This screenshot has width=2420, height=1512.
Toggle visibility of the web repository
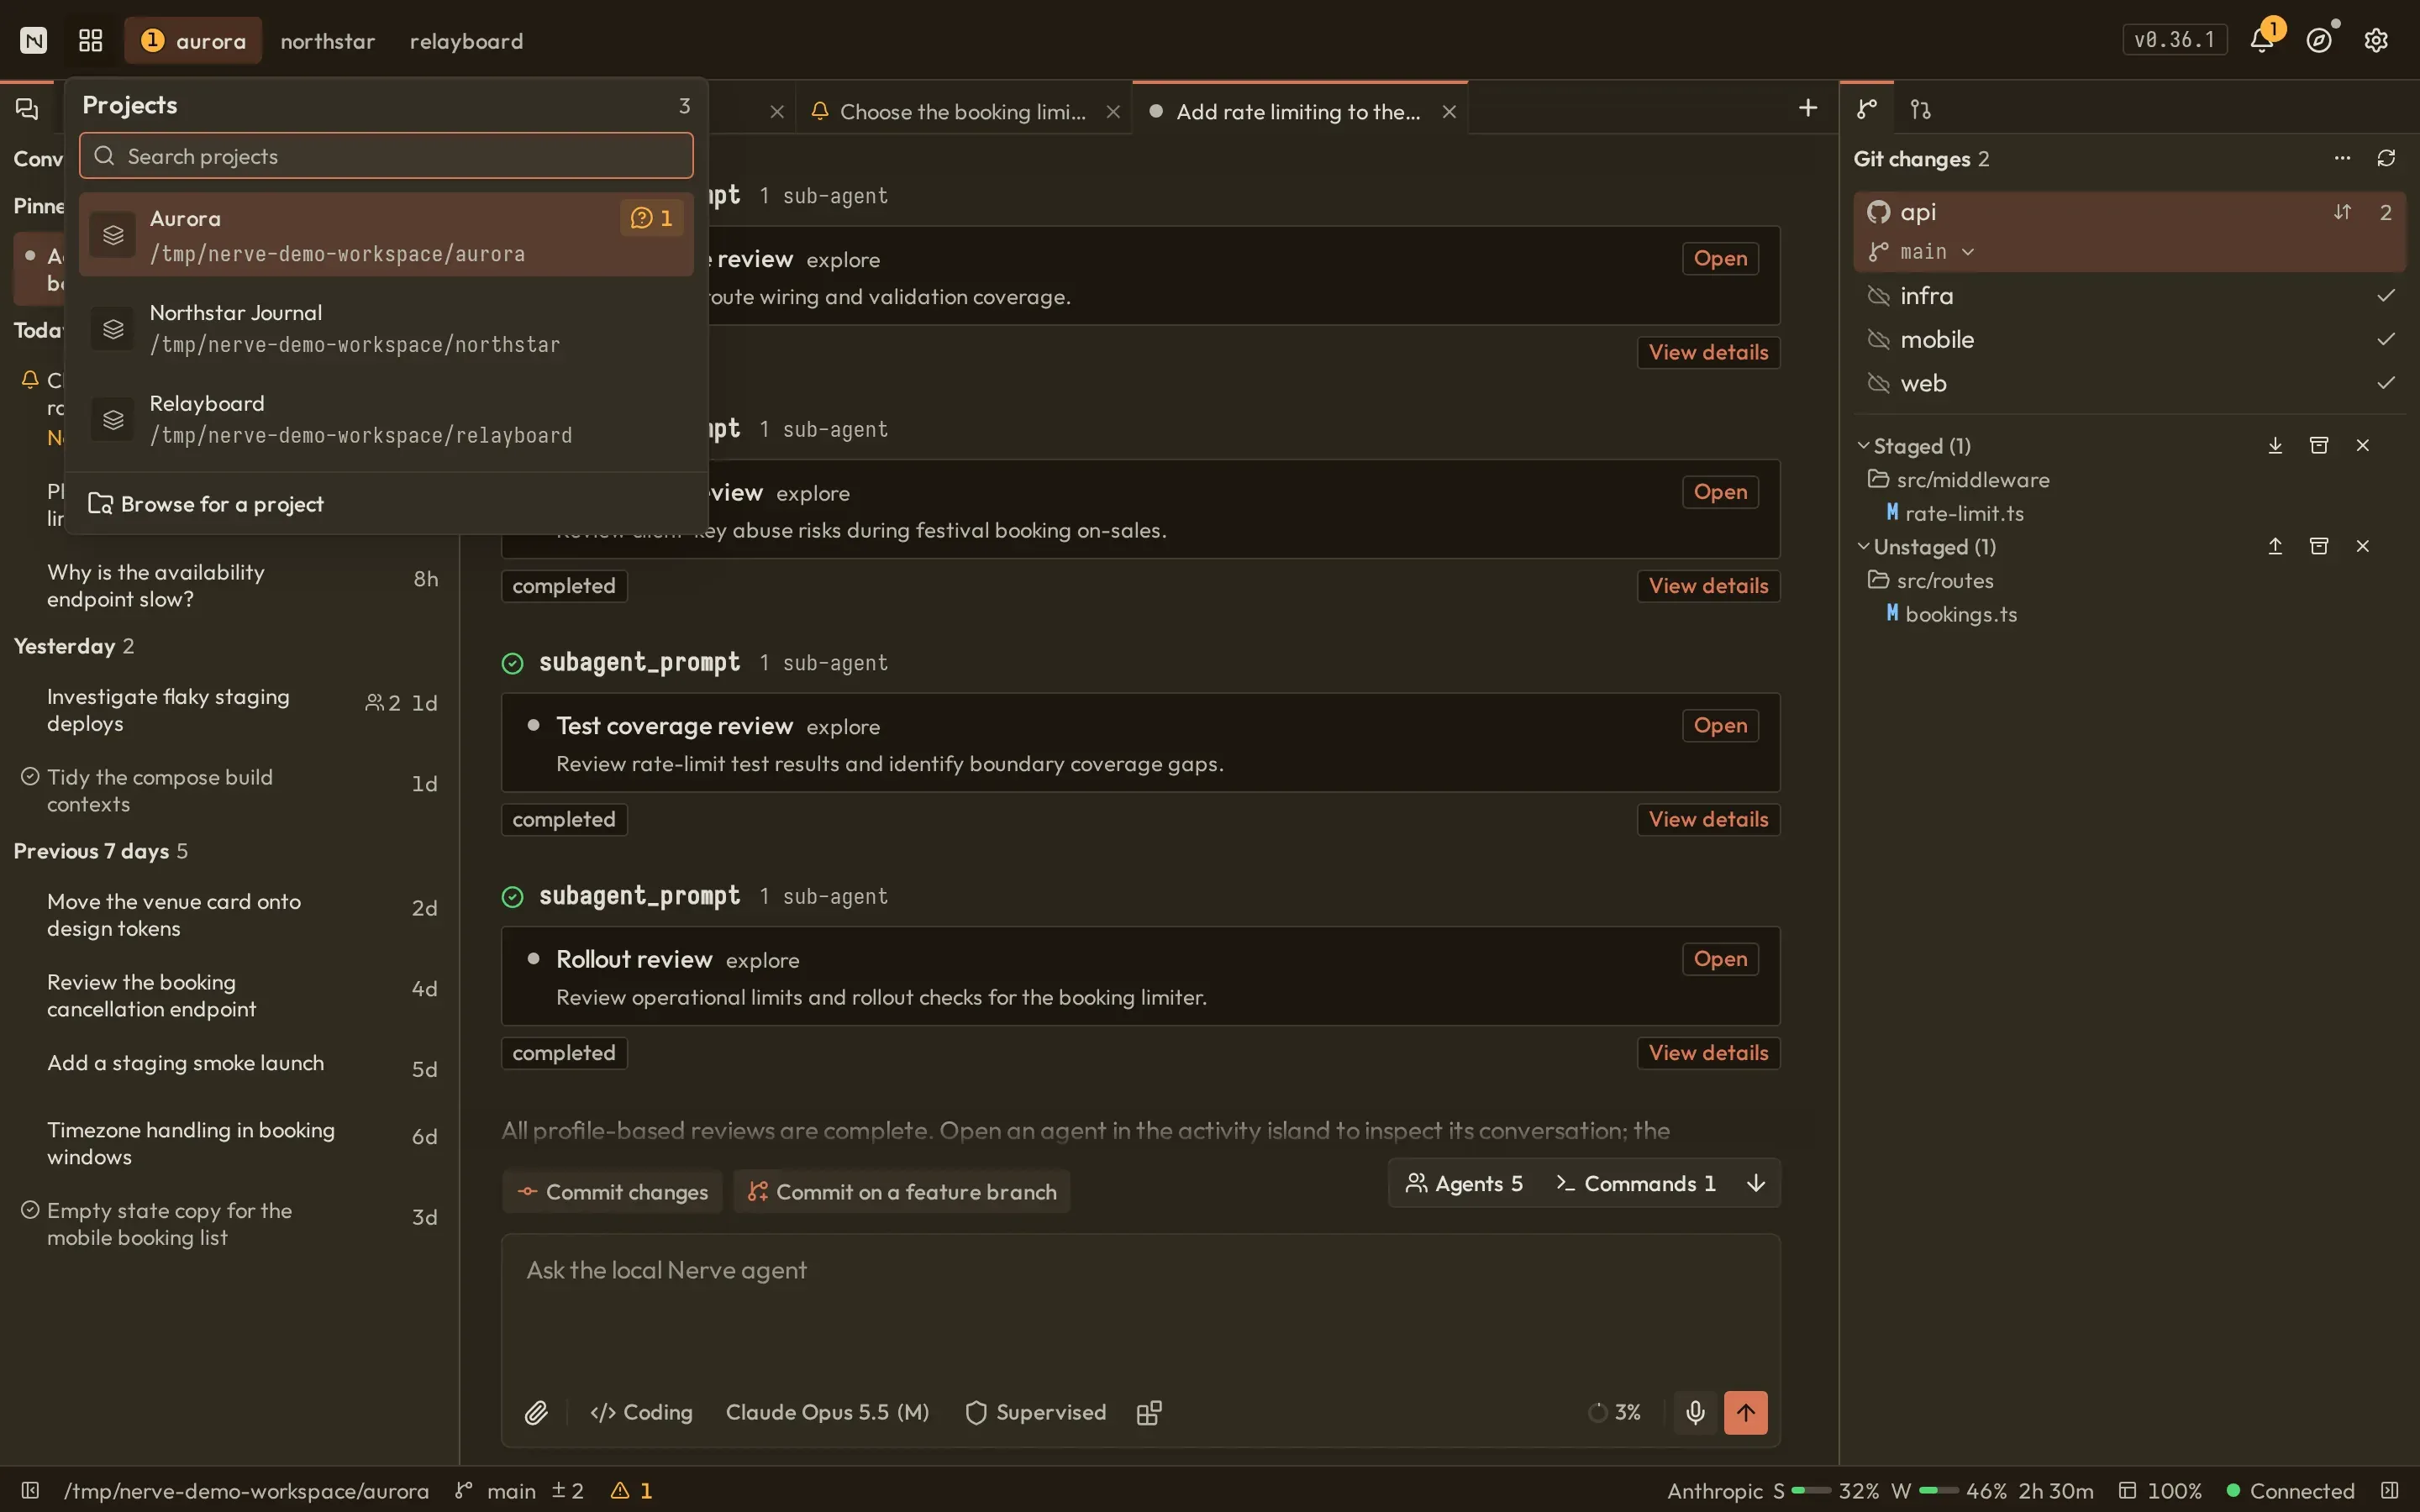(x=1879, y=384)
